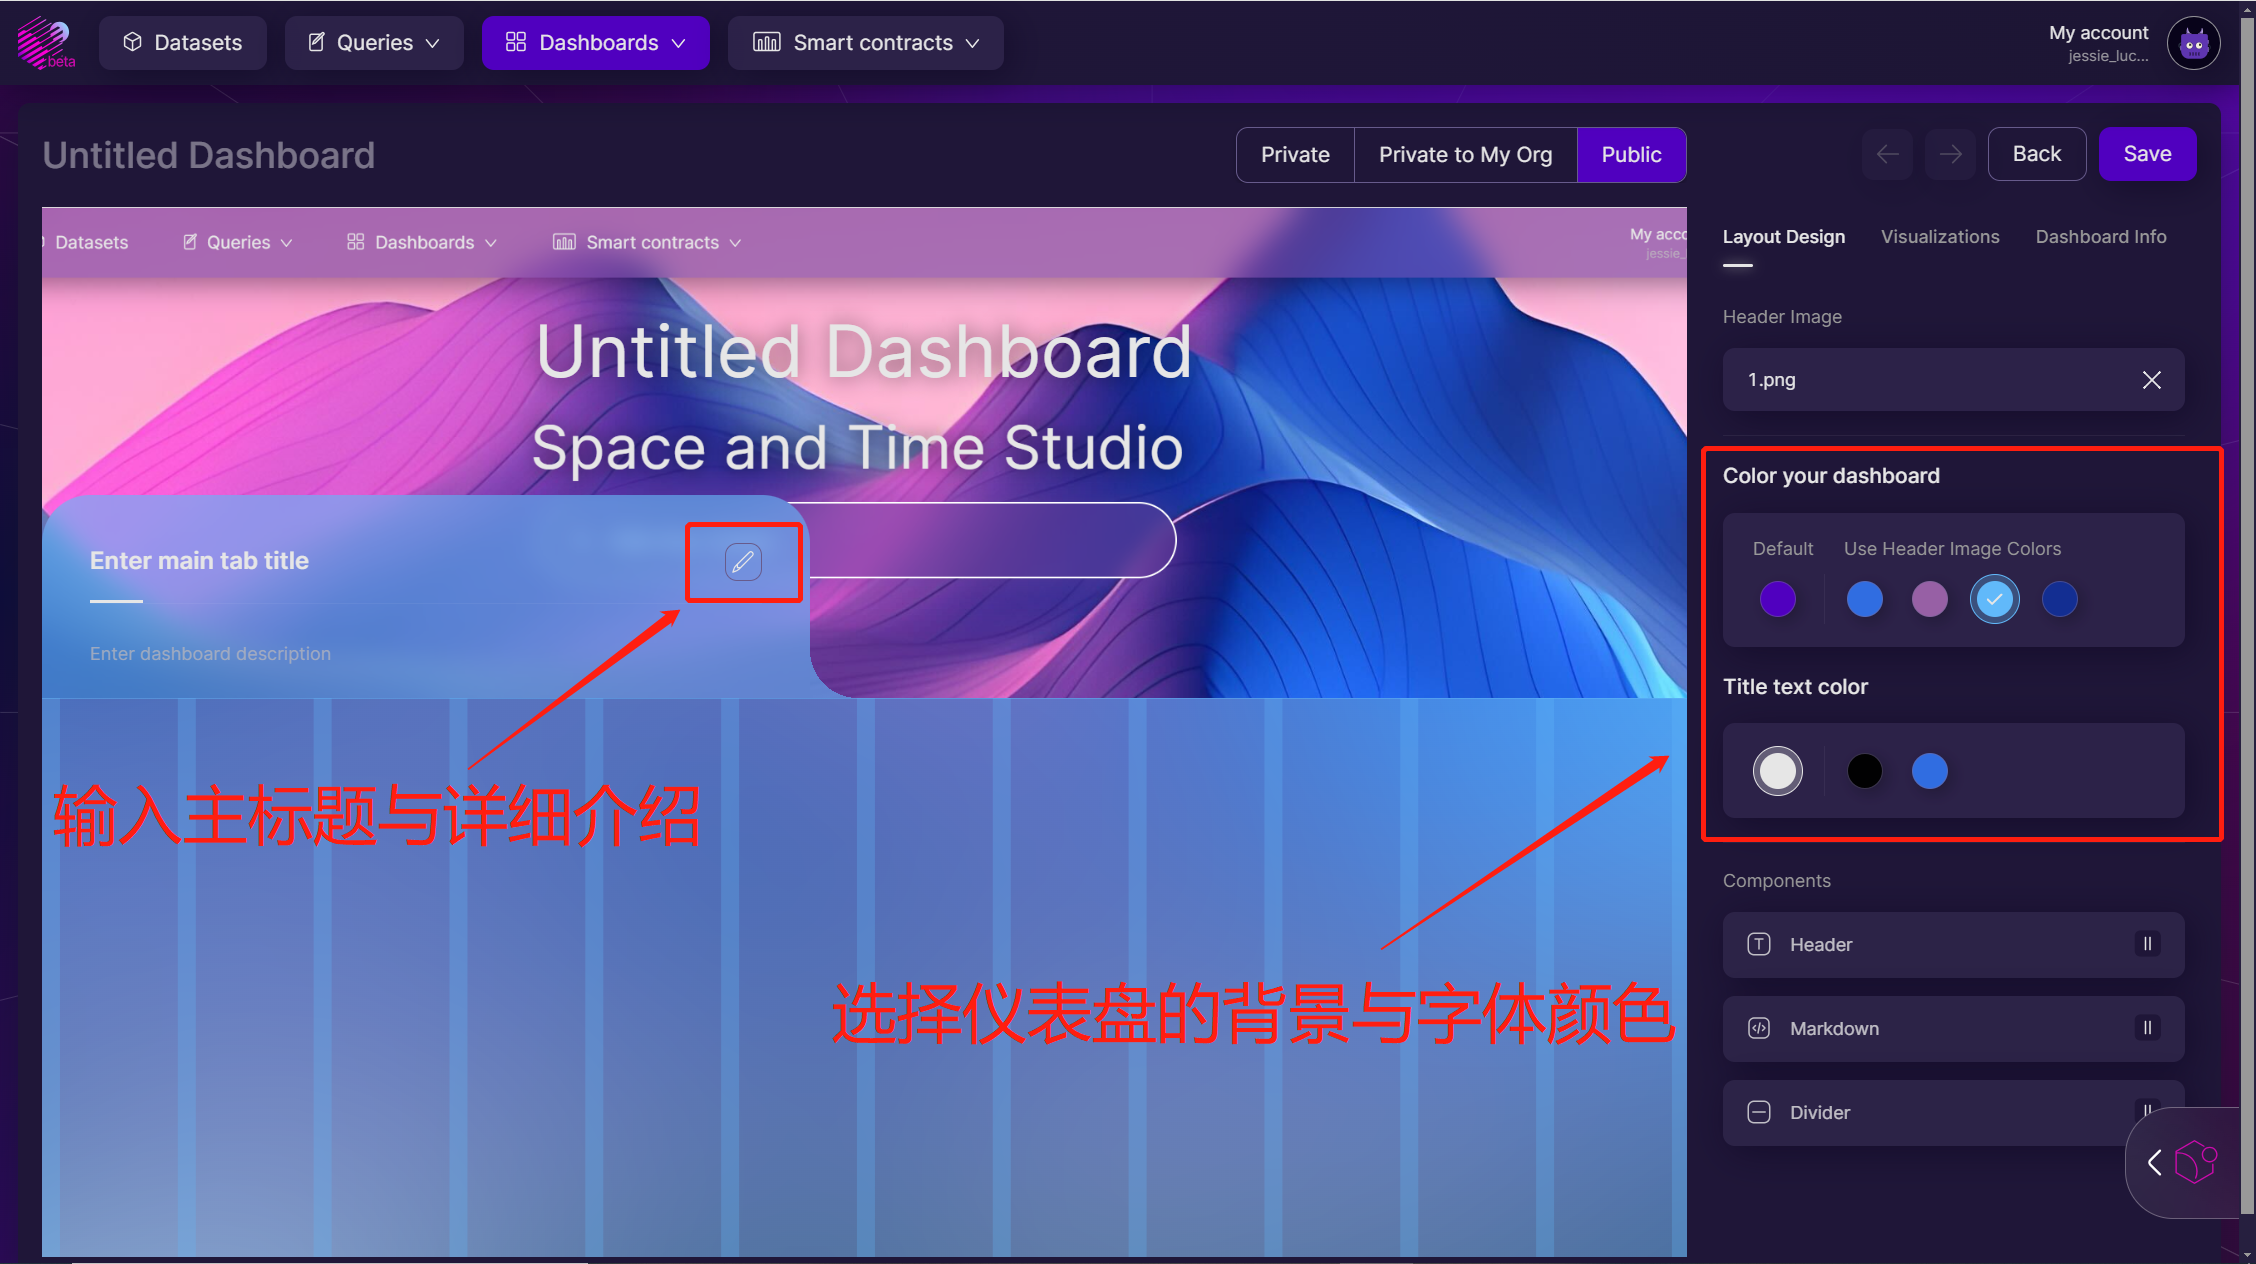This screenshot has height=1264, width=2256.
Task: Click the account avatar icon
Action: pyautogui.click(x=2194, y=44)
